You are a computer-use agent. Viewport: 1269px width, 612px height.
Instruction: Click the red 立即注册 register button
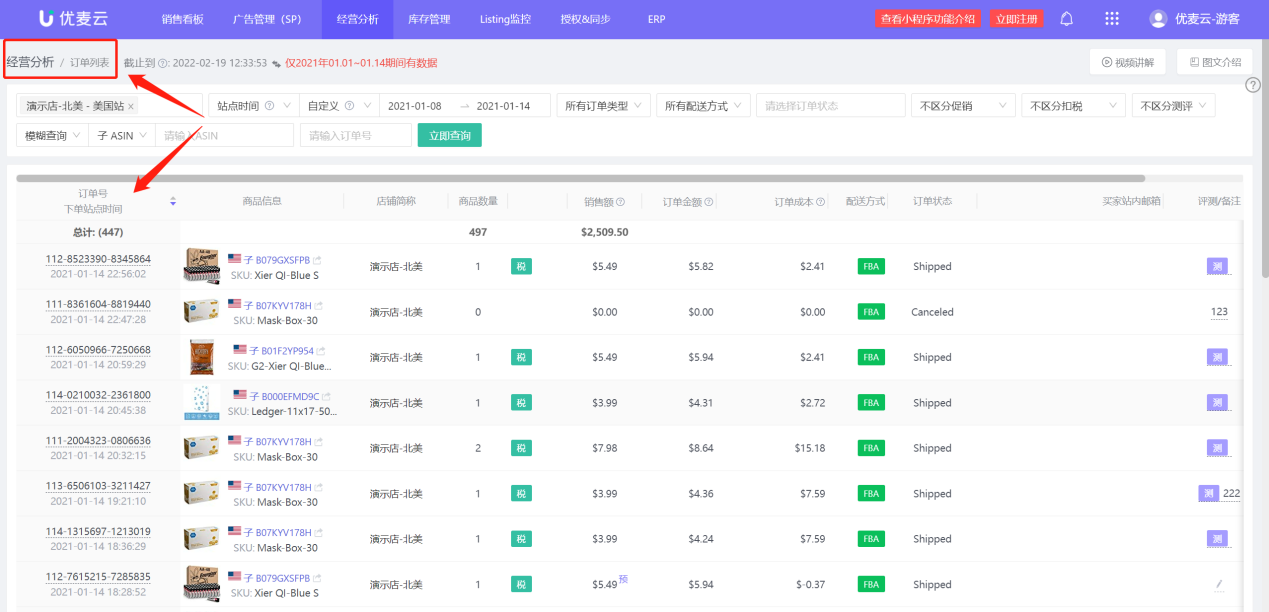coord(1016,18)
